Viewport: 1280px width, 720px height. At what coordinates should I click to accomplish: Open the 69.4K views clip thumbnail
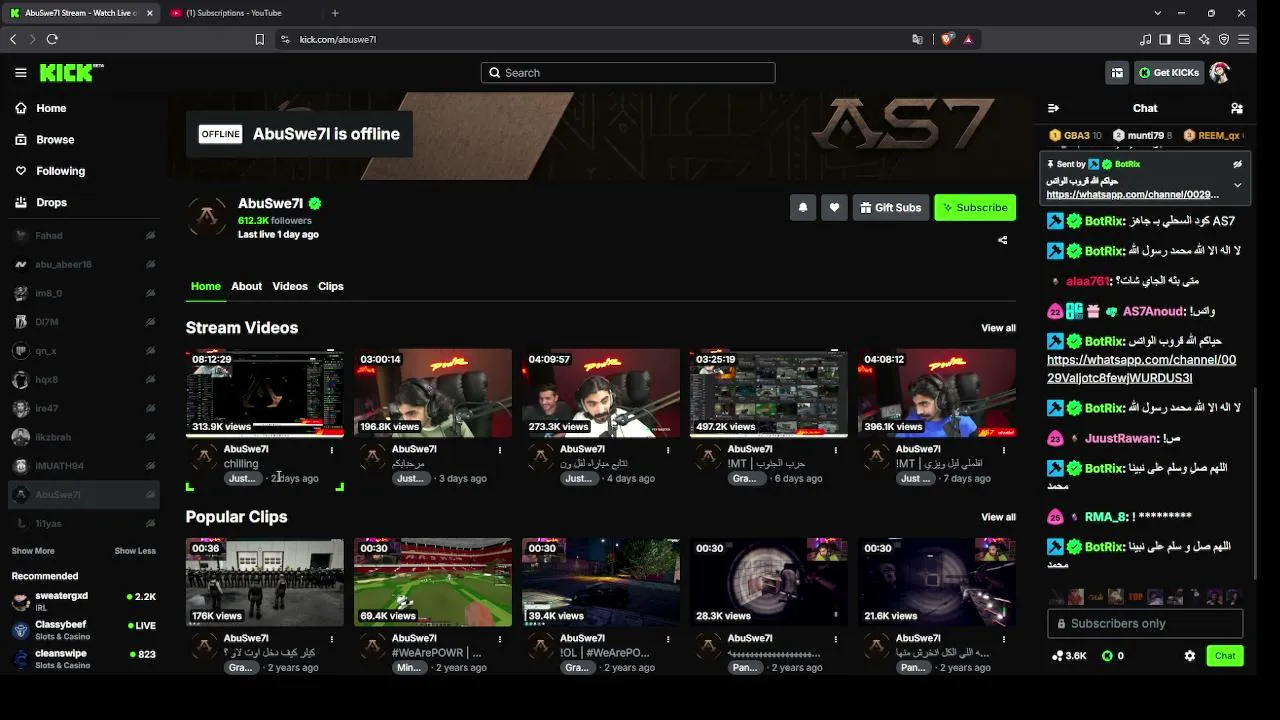432,582
